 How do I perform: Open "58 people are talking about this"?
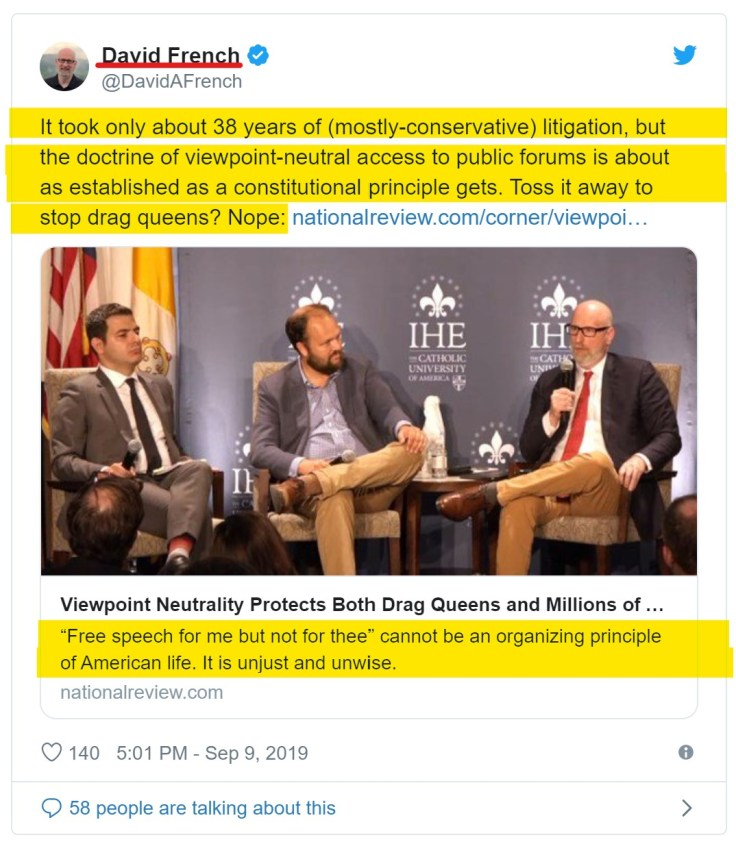(202, 808)
